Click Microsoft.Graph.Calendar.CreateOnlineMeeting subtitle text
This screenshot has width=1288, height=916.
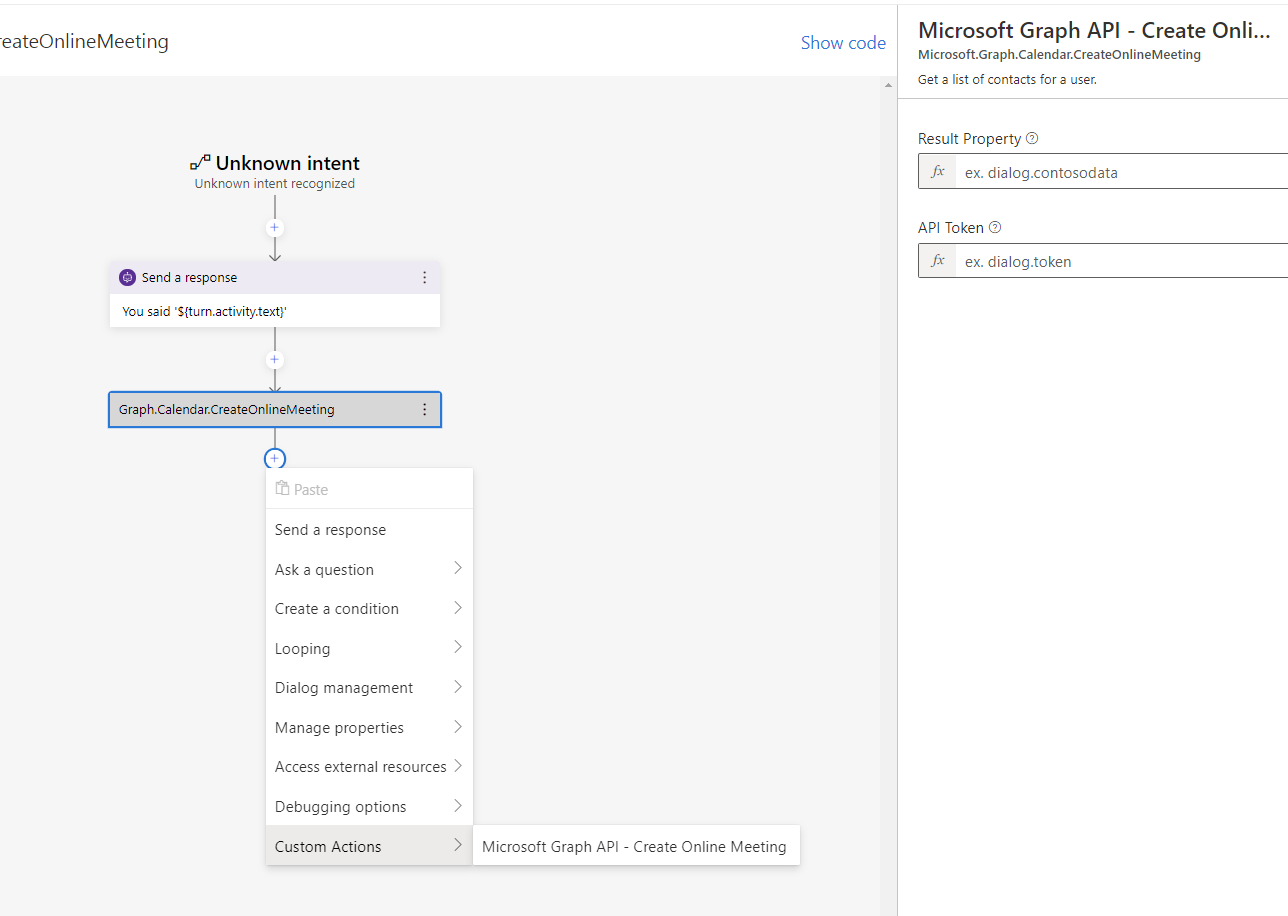[1059, 55]
